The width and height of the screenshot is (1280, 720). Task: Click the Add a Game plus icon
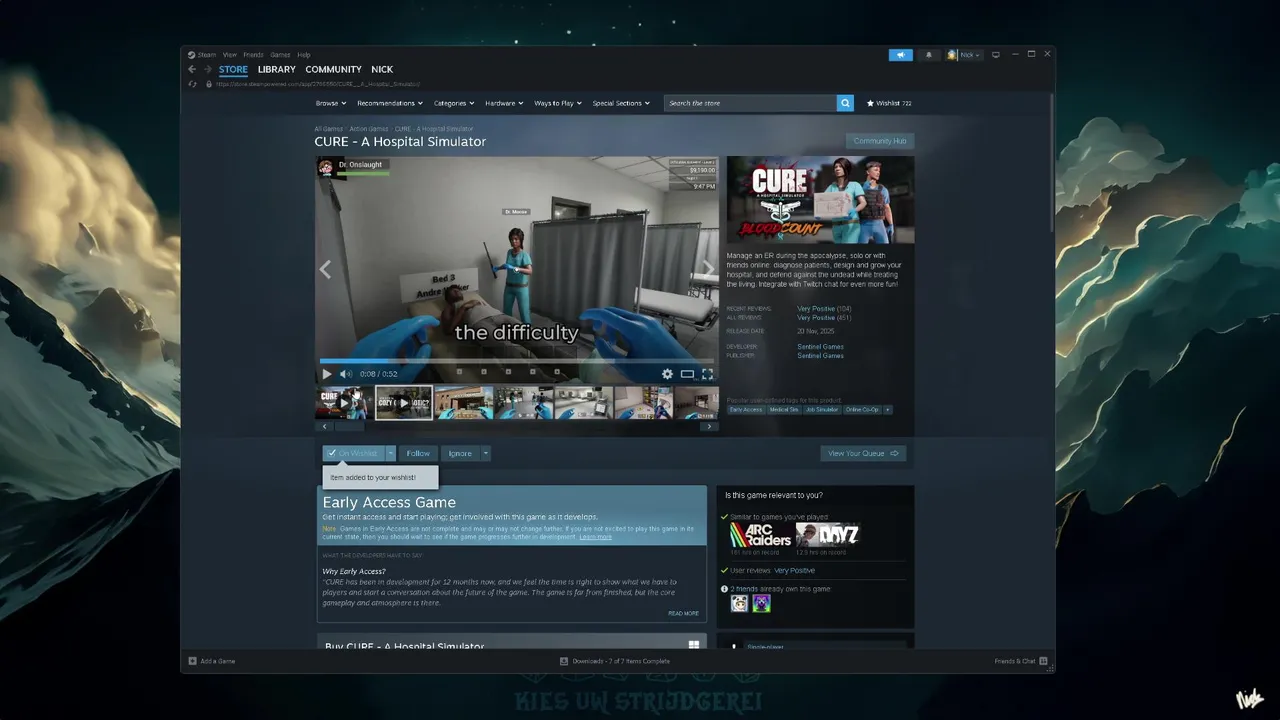(193, 661)
